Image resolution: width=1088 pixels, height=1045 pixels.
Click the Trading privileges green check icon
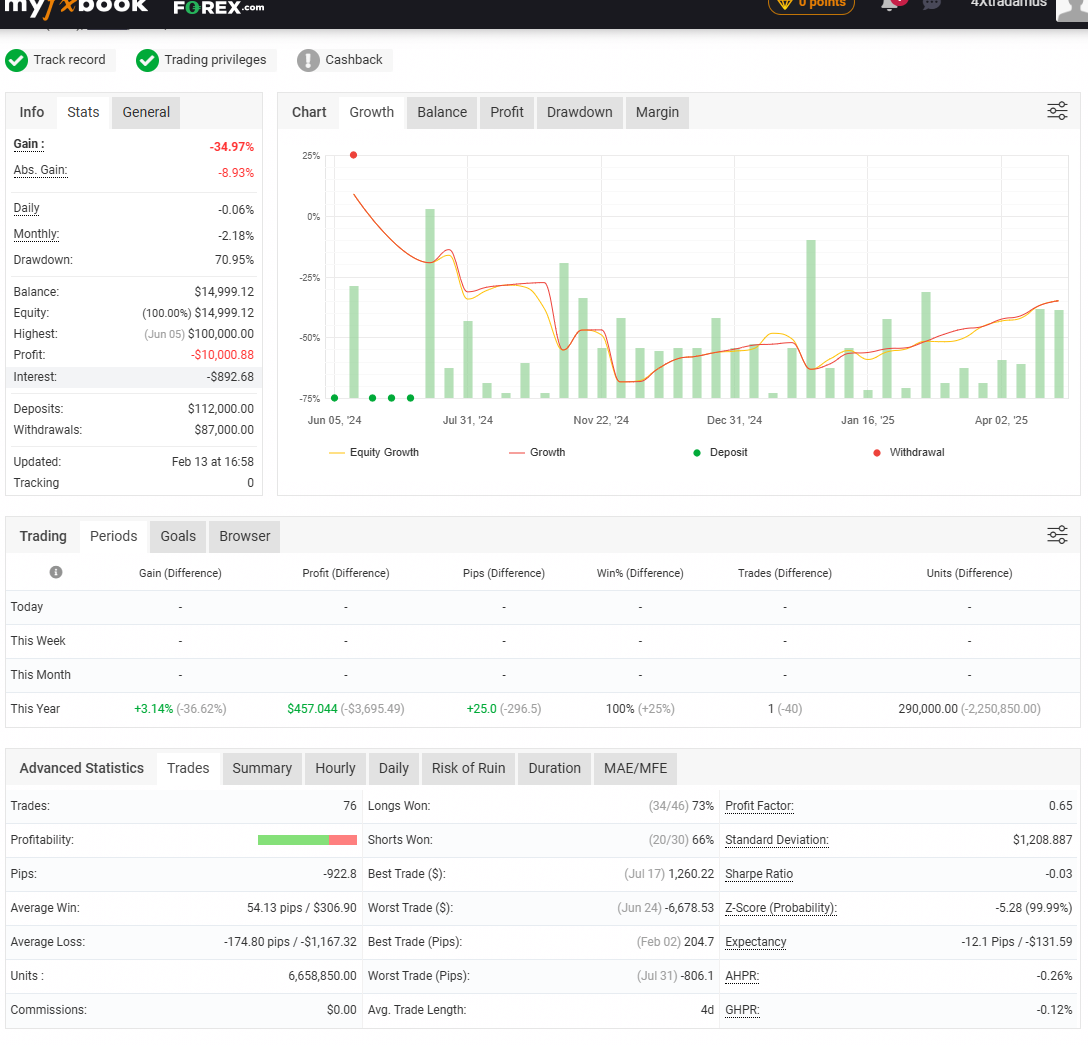(147, 60)
